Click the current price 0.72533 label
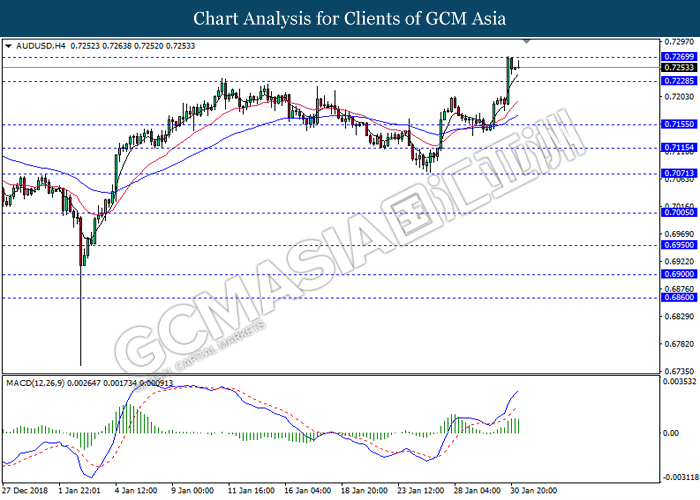Image resolution: width=700 pixels, height=500 pixels. tap(679, 67)
